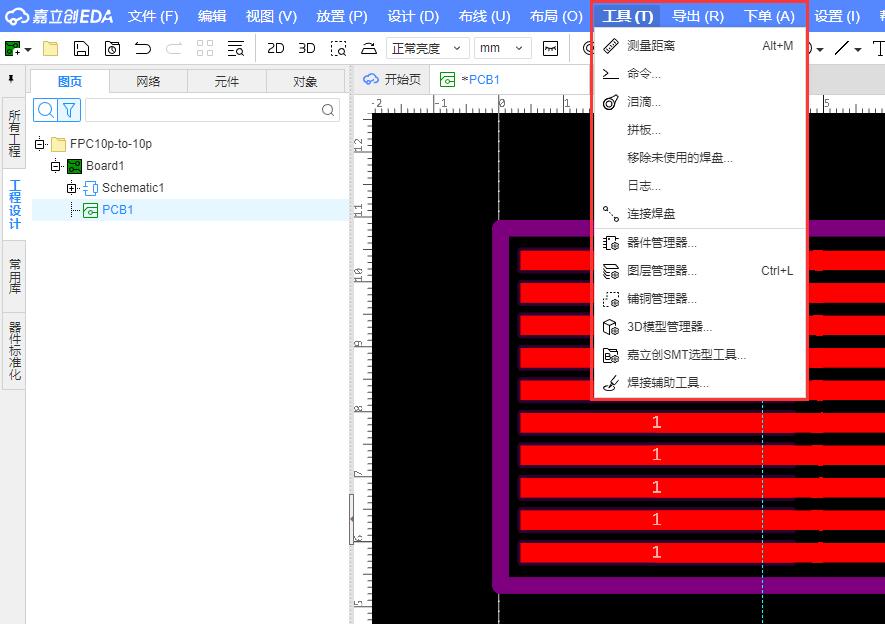Image resolution: width=885 pixels, height=624 pixels.
Task: Open the 导出 (R) export menu
Action: (697, 16)
